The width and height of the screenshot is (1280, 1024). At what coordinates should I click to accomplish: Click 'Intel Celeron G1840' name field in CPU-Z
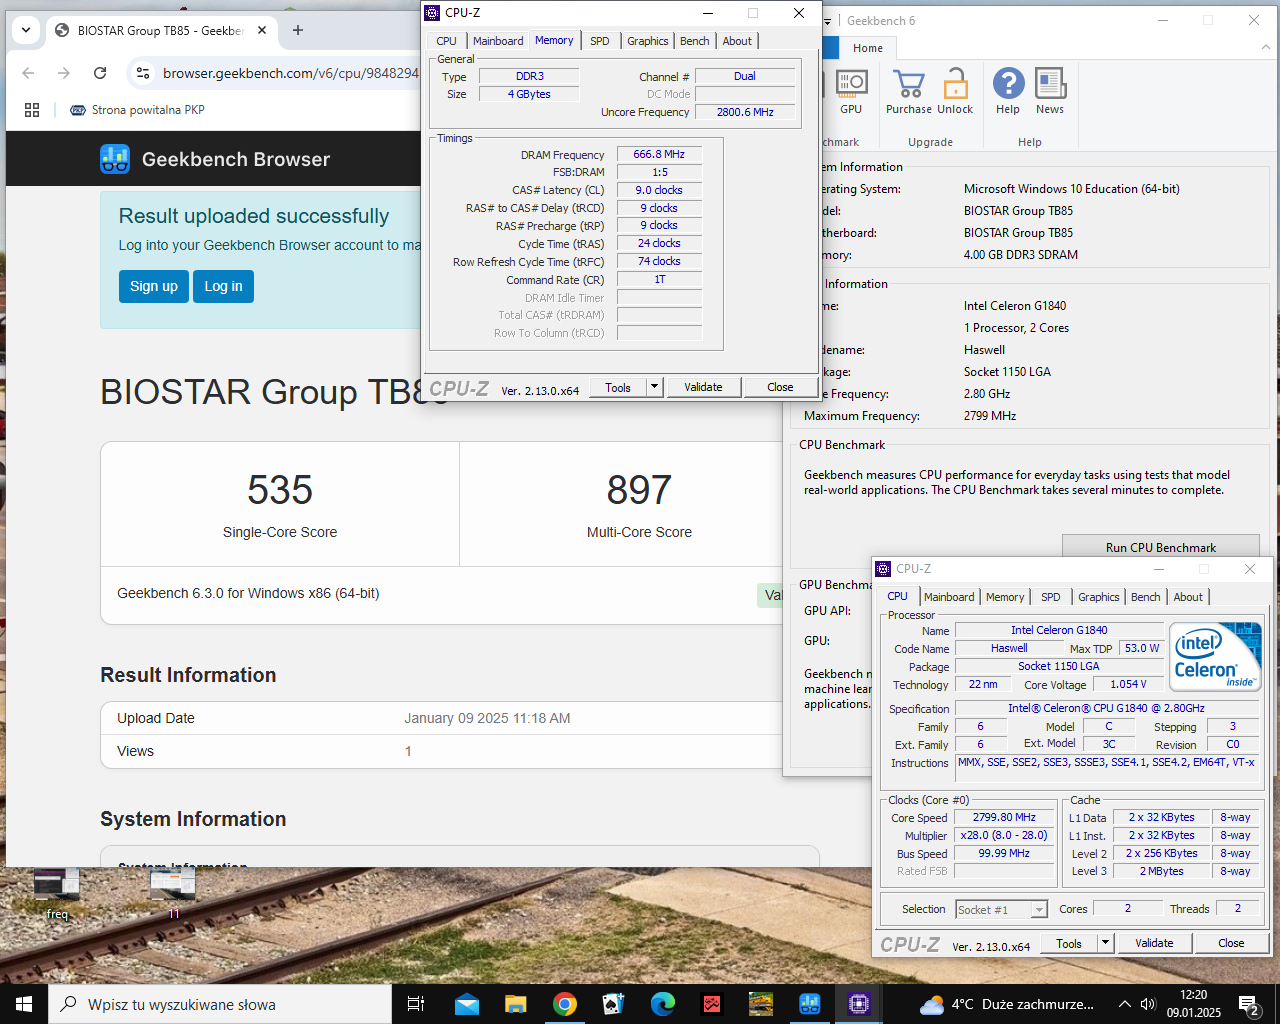[x=1059, y=630]
